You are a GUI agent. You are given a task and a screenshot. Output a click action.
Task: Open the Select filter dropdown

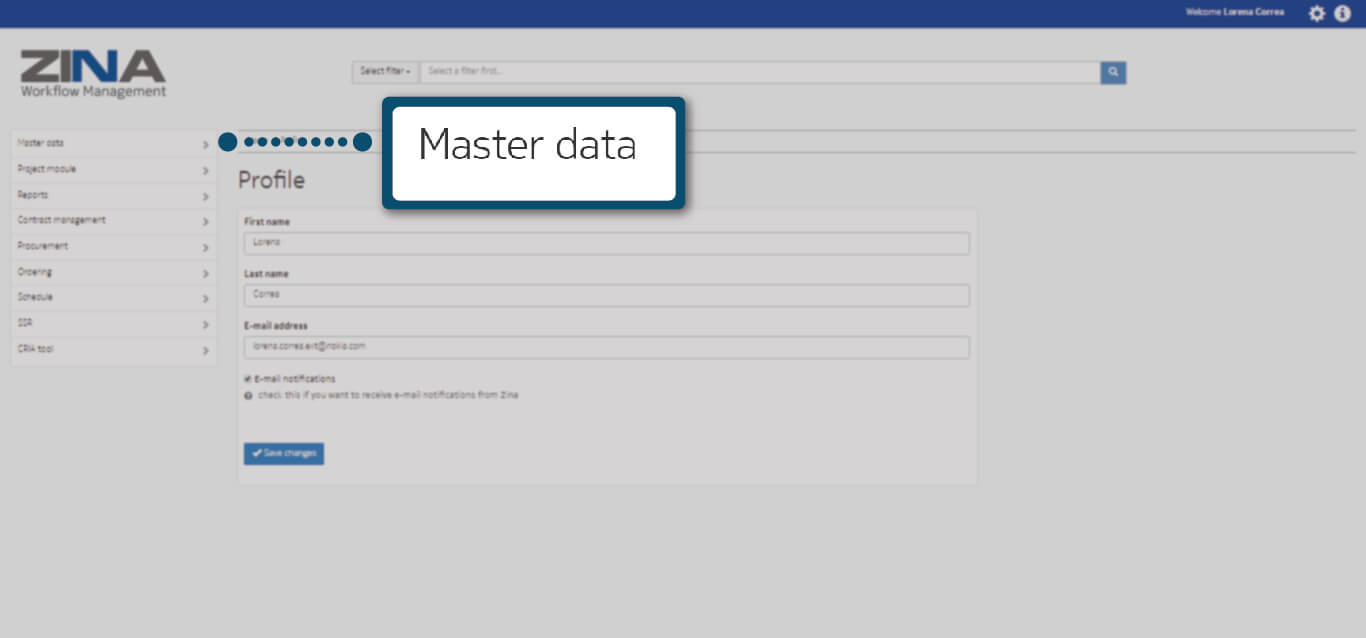pos(385,72)
